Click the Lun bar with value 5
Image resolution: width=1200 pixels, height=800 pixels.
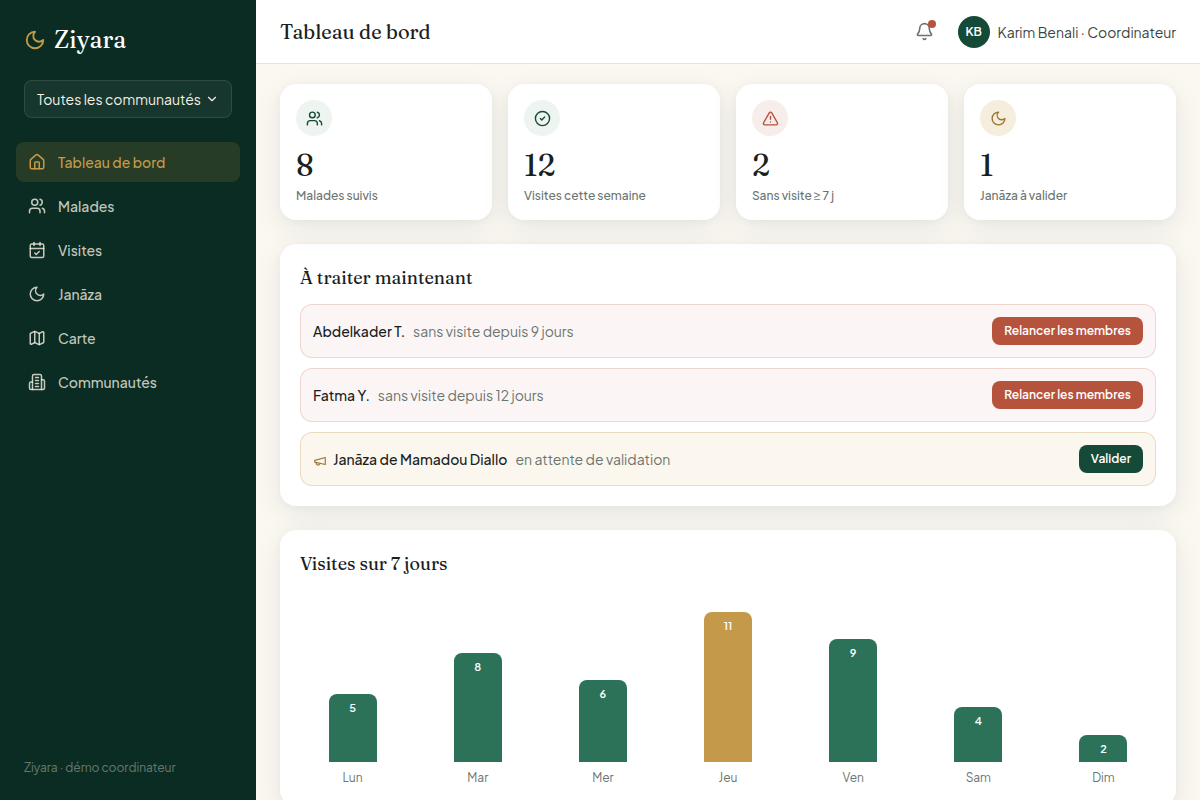coord(353,728)
